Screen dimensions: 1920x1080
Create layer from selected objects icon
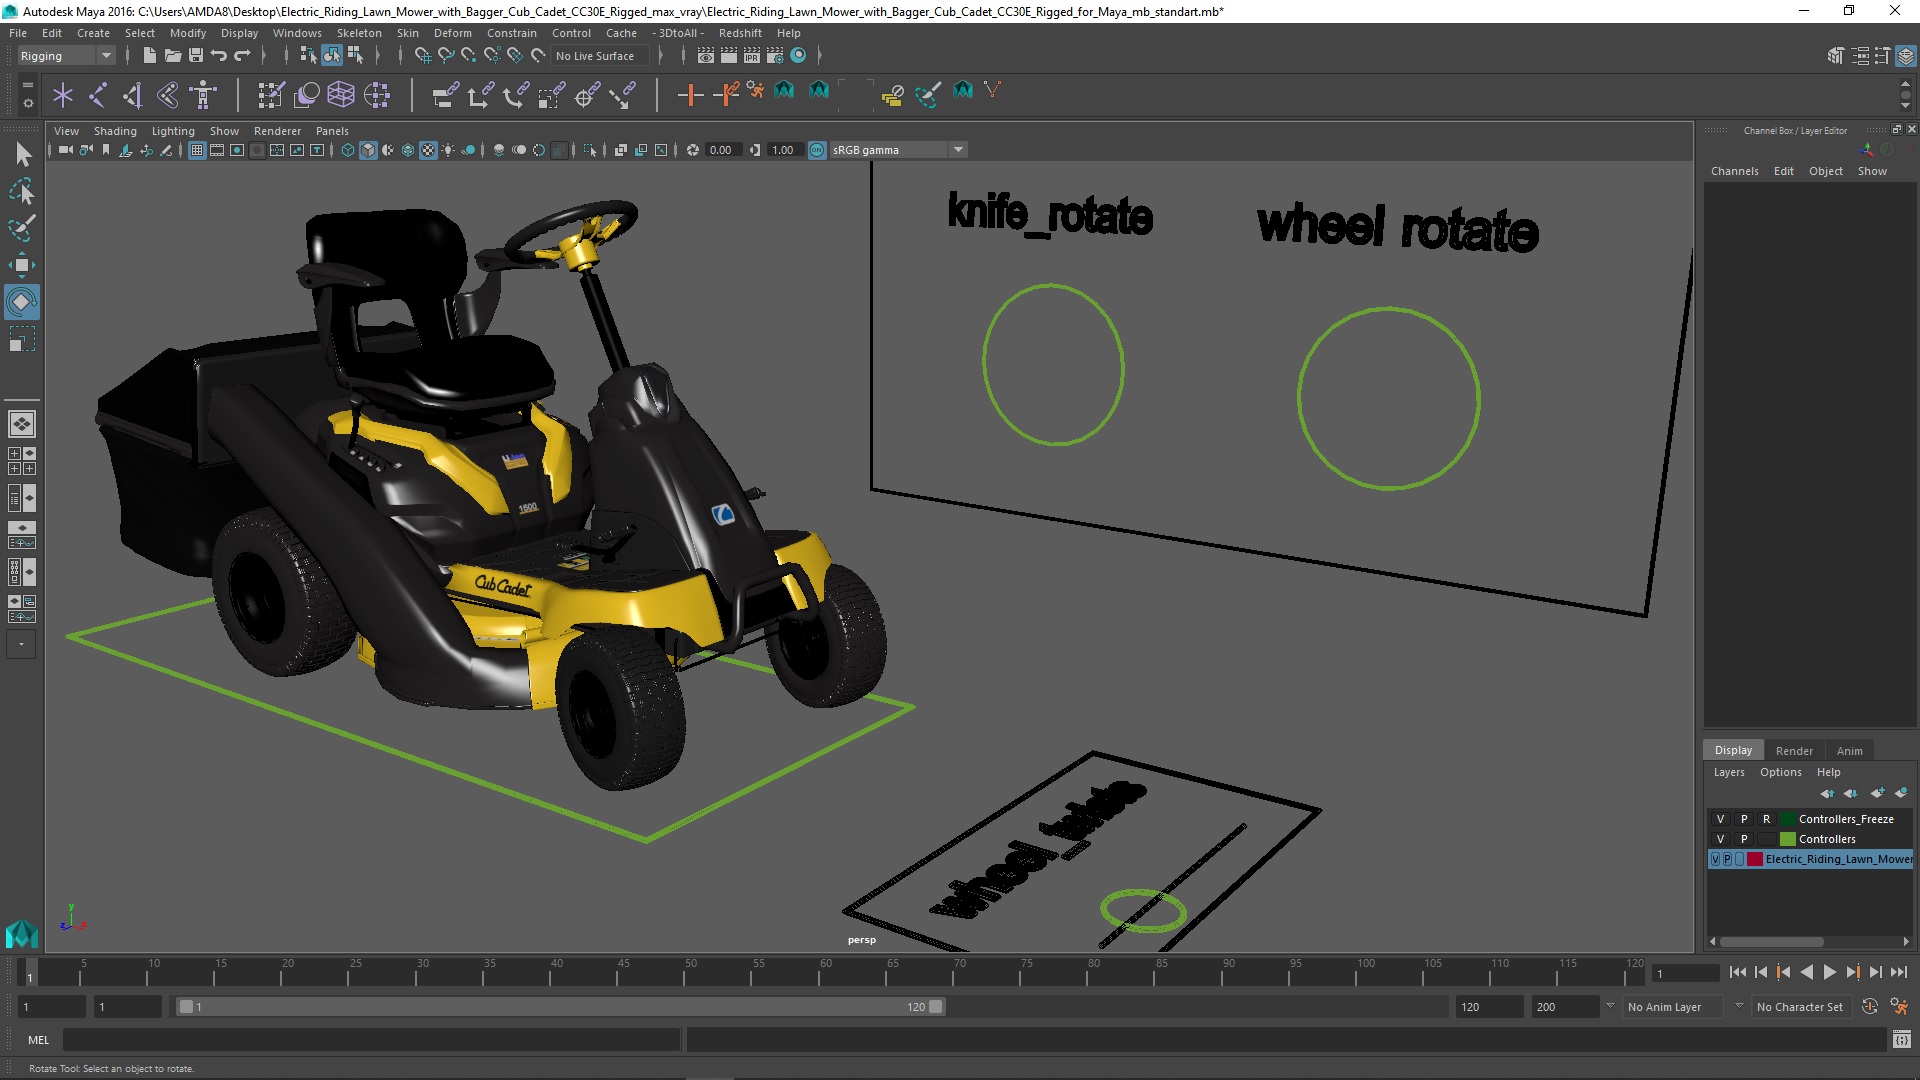point(1901,793)
